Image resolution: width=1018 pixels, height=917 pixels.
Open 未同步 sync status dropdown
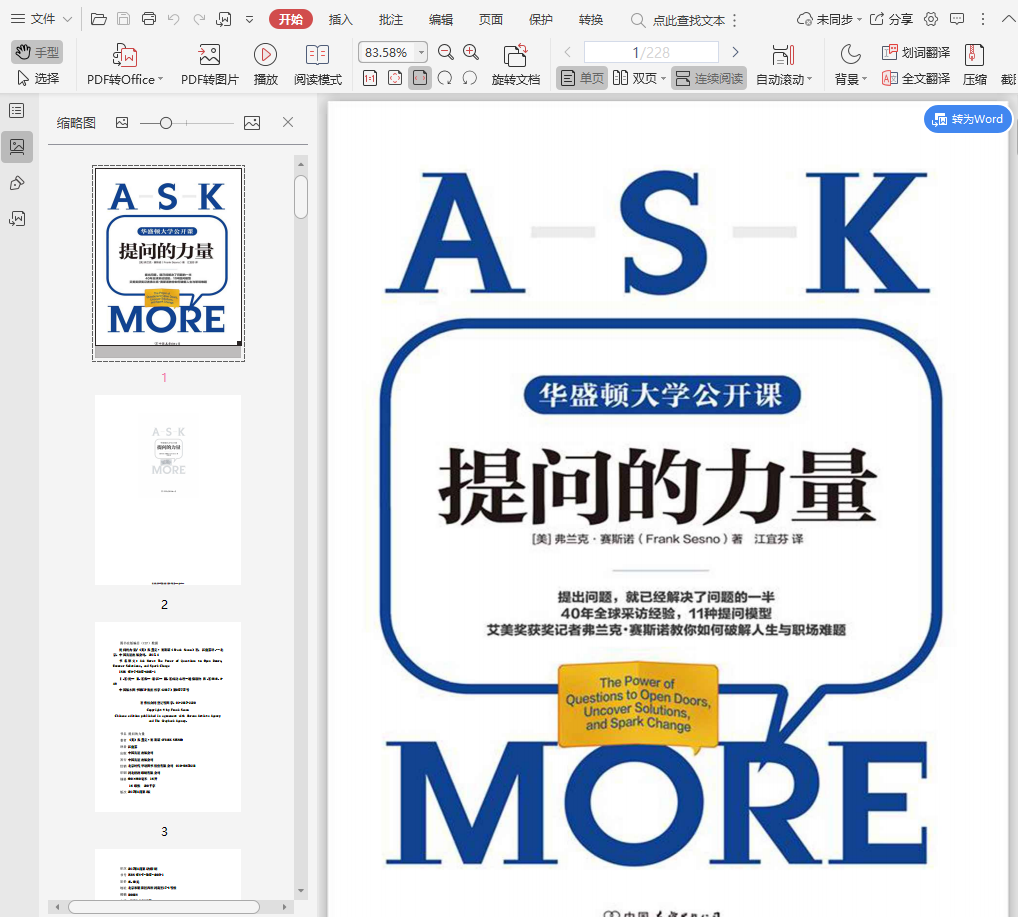coord(830,19)
